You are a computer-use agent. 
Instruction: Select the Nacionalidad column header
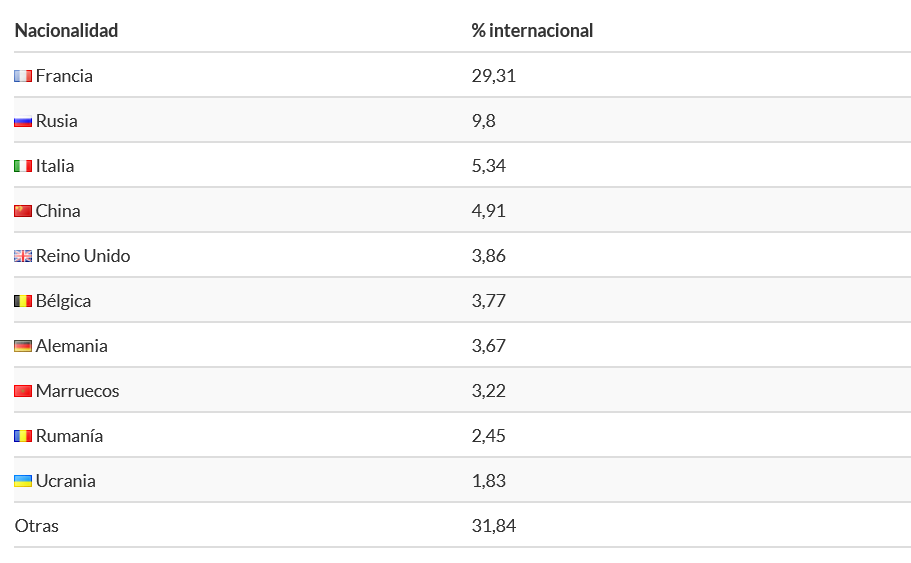(66, 30)
